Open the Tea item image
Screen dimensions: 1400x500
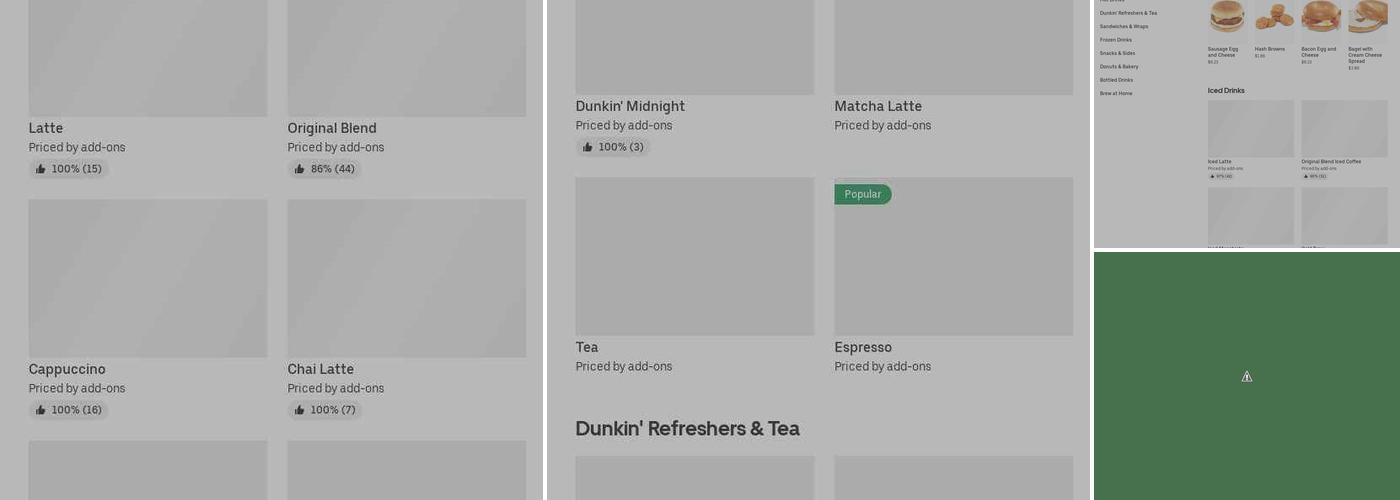(695, 256)
